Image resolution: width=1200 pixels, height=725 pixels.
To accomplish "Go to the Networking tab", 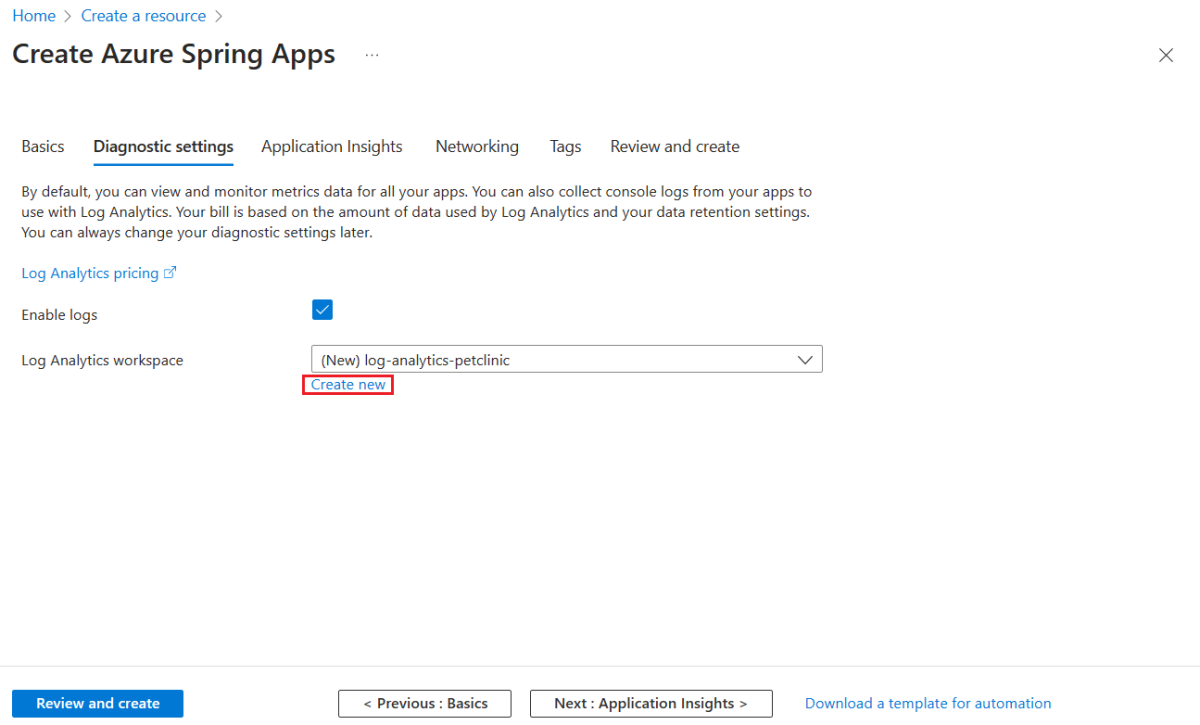I will click(477, 146).
